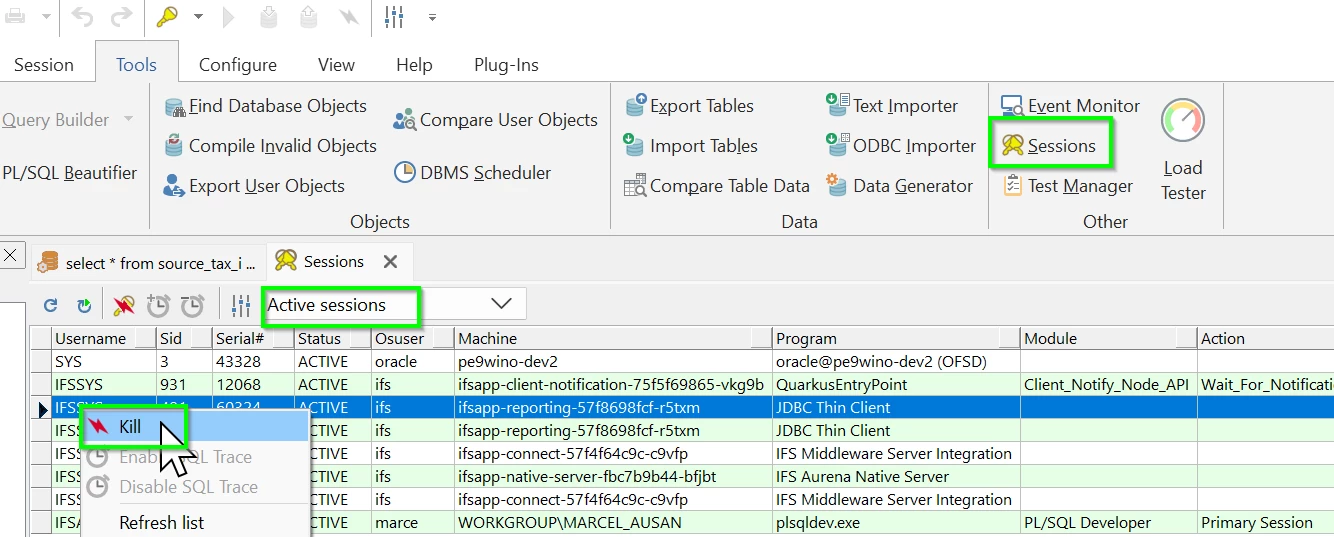Open Compare User Objects
This screenshot has height=537, width=1334.
tap(495, 120)
